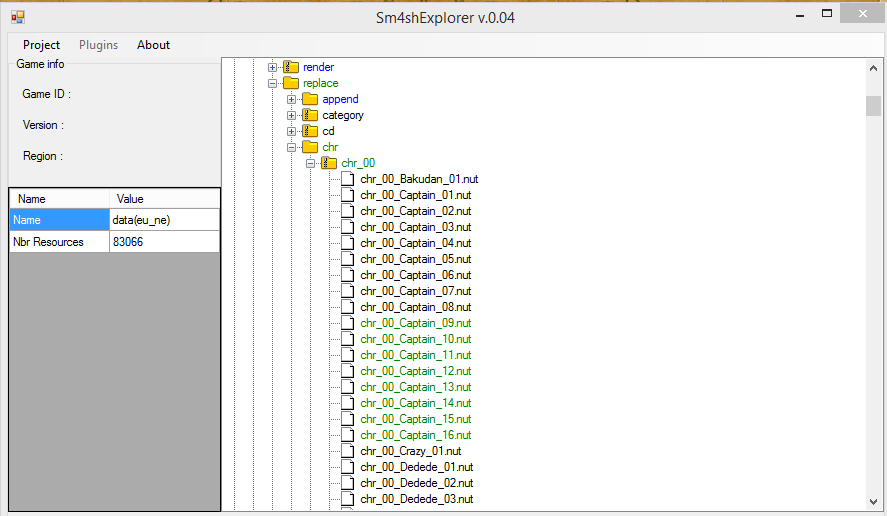Click file icon of chr_00_Captain_07.nut
The image size is (887, 516).
tap(348, 291)
